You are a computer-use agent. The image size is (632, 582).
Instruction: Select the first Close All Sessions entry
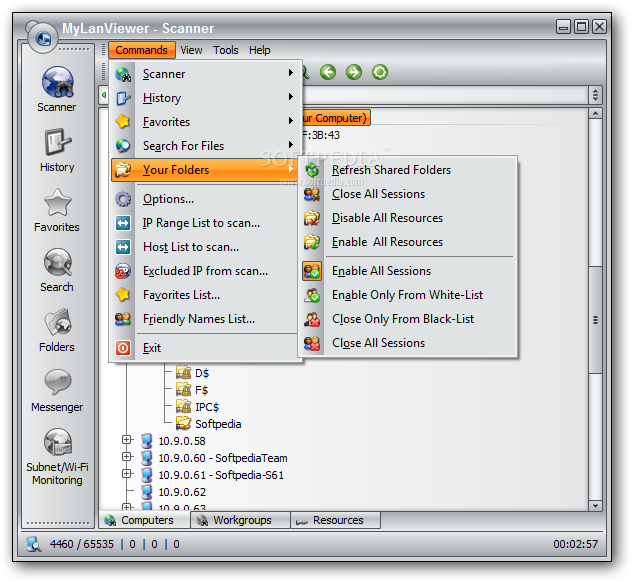pyautogui.click(x=408, y=194)
